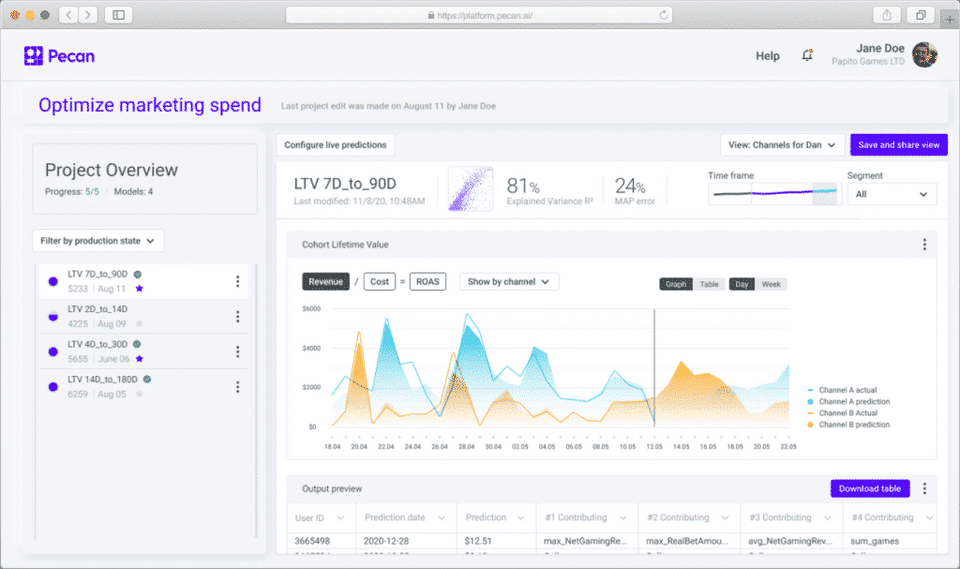960x569 pixels.
Task: Click Save and share view button
Action: (x=898, y=145)
